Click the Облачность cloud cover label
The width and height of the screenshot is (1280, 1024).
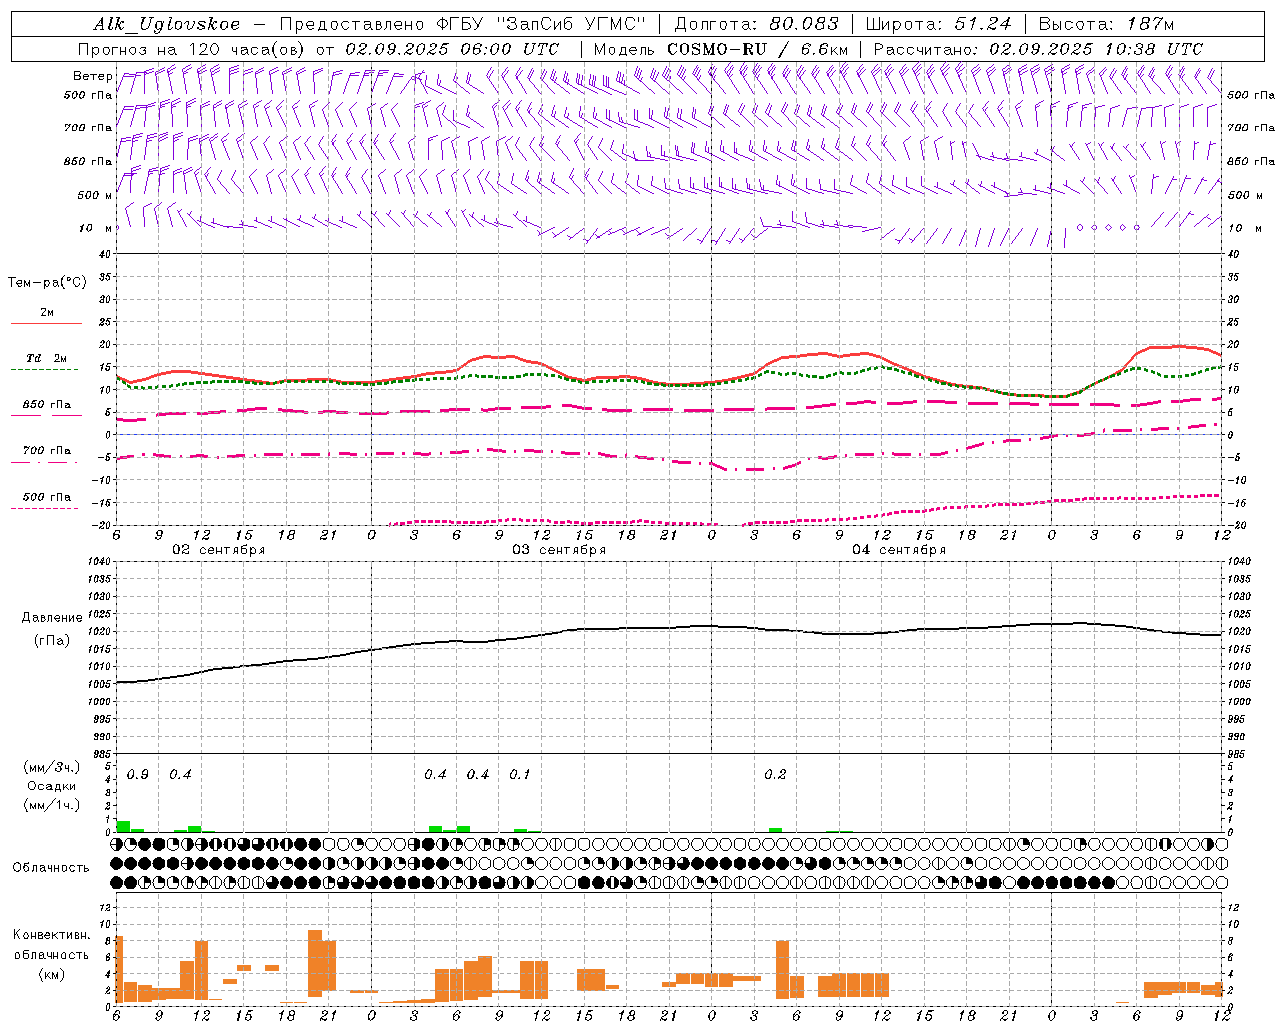point(51,867)
